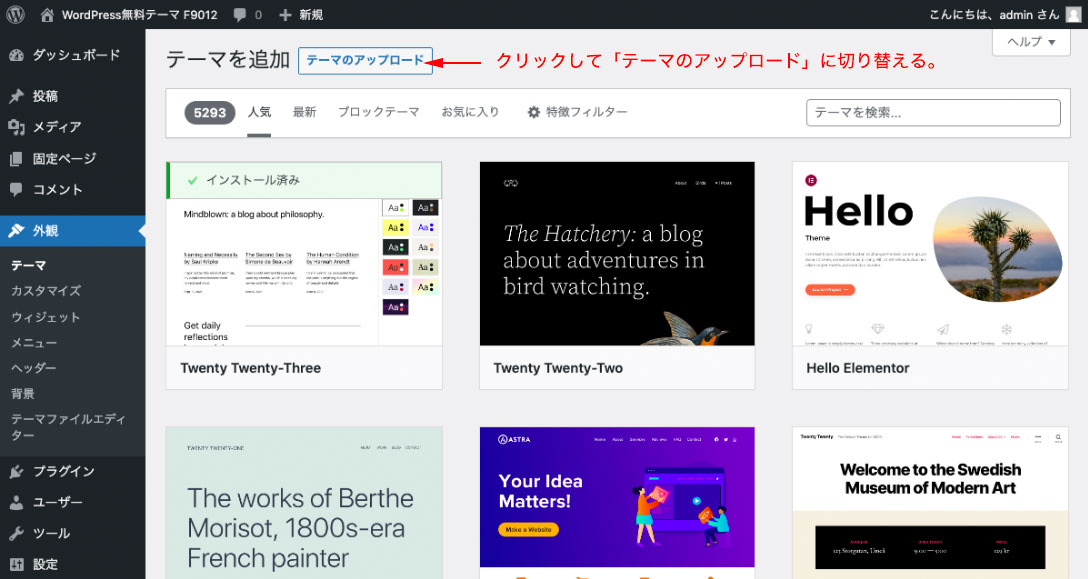Viewport: 1088px width, 579px height.
Task: Click the ユーザー person icon
Action: tap(17, 503)
